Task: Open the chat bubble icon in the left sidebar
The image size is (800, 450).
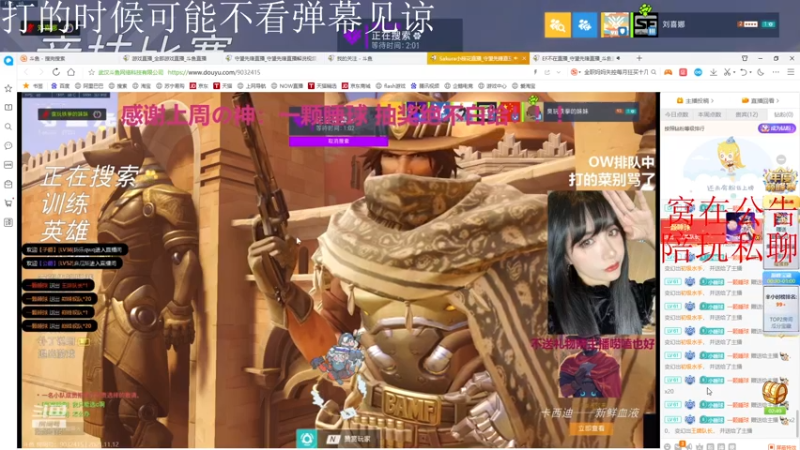Action: [x=8, y=146]
